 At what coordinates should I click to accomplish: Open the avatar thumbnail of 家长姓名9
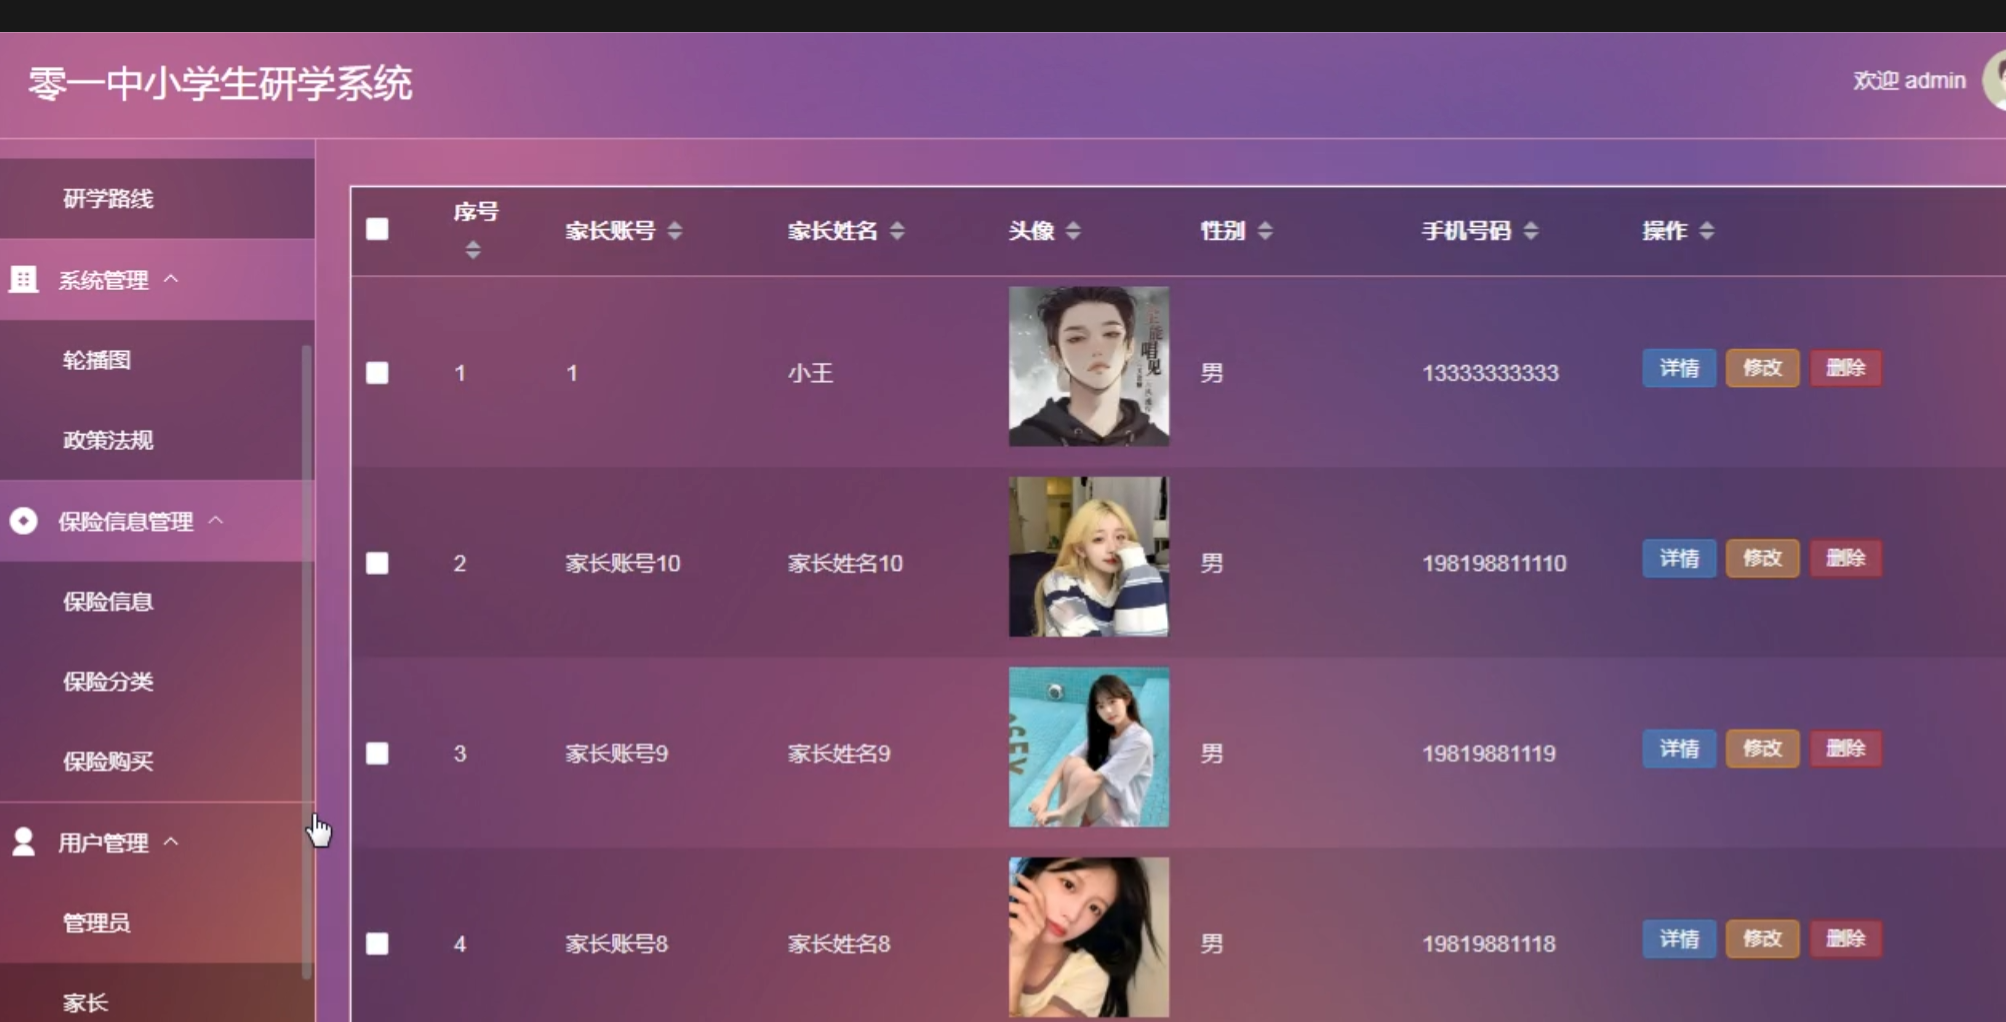tap(1089, 747)
